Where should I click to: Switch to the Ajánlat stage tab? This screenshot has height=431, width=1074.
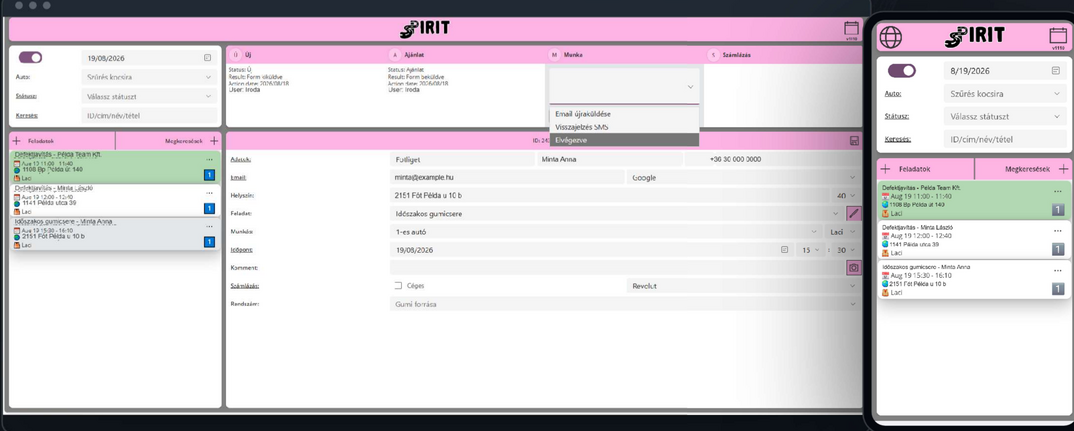(465, 55)
